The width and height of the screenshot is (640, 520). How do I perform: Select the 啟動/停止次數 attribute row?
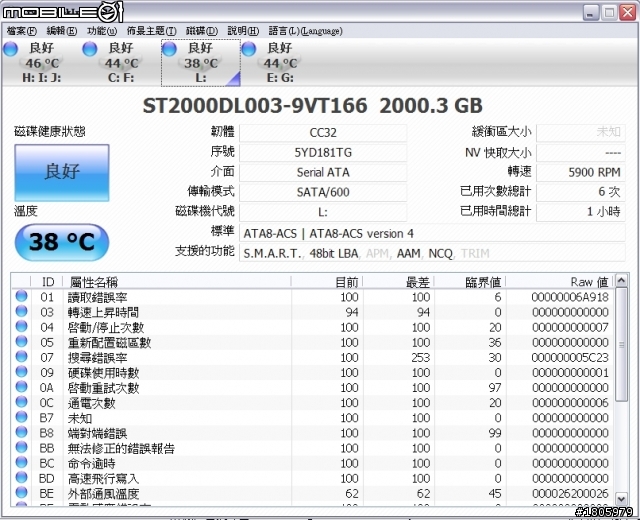coord(313,327)
